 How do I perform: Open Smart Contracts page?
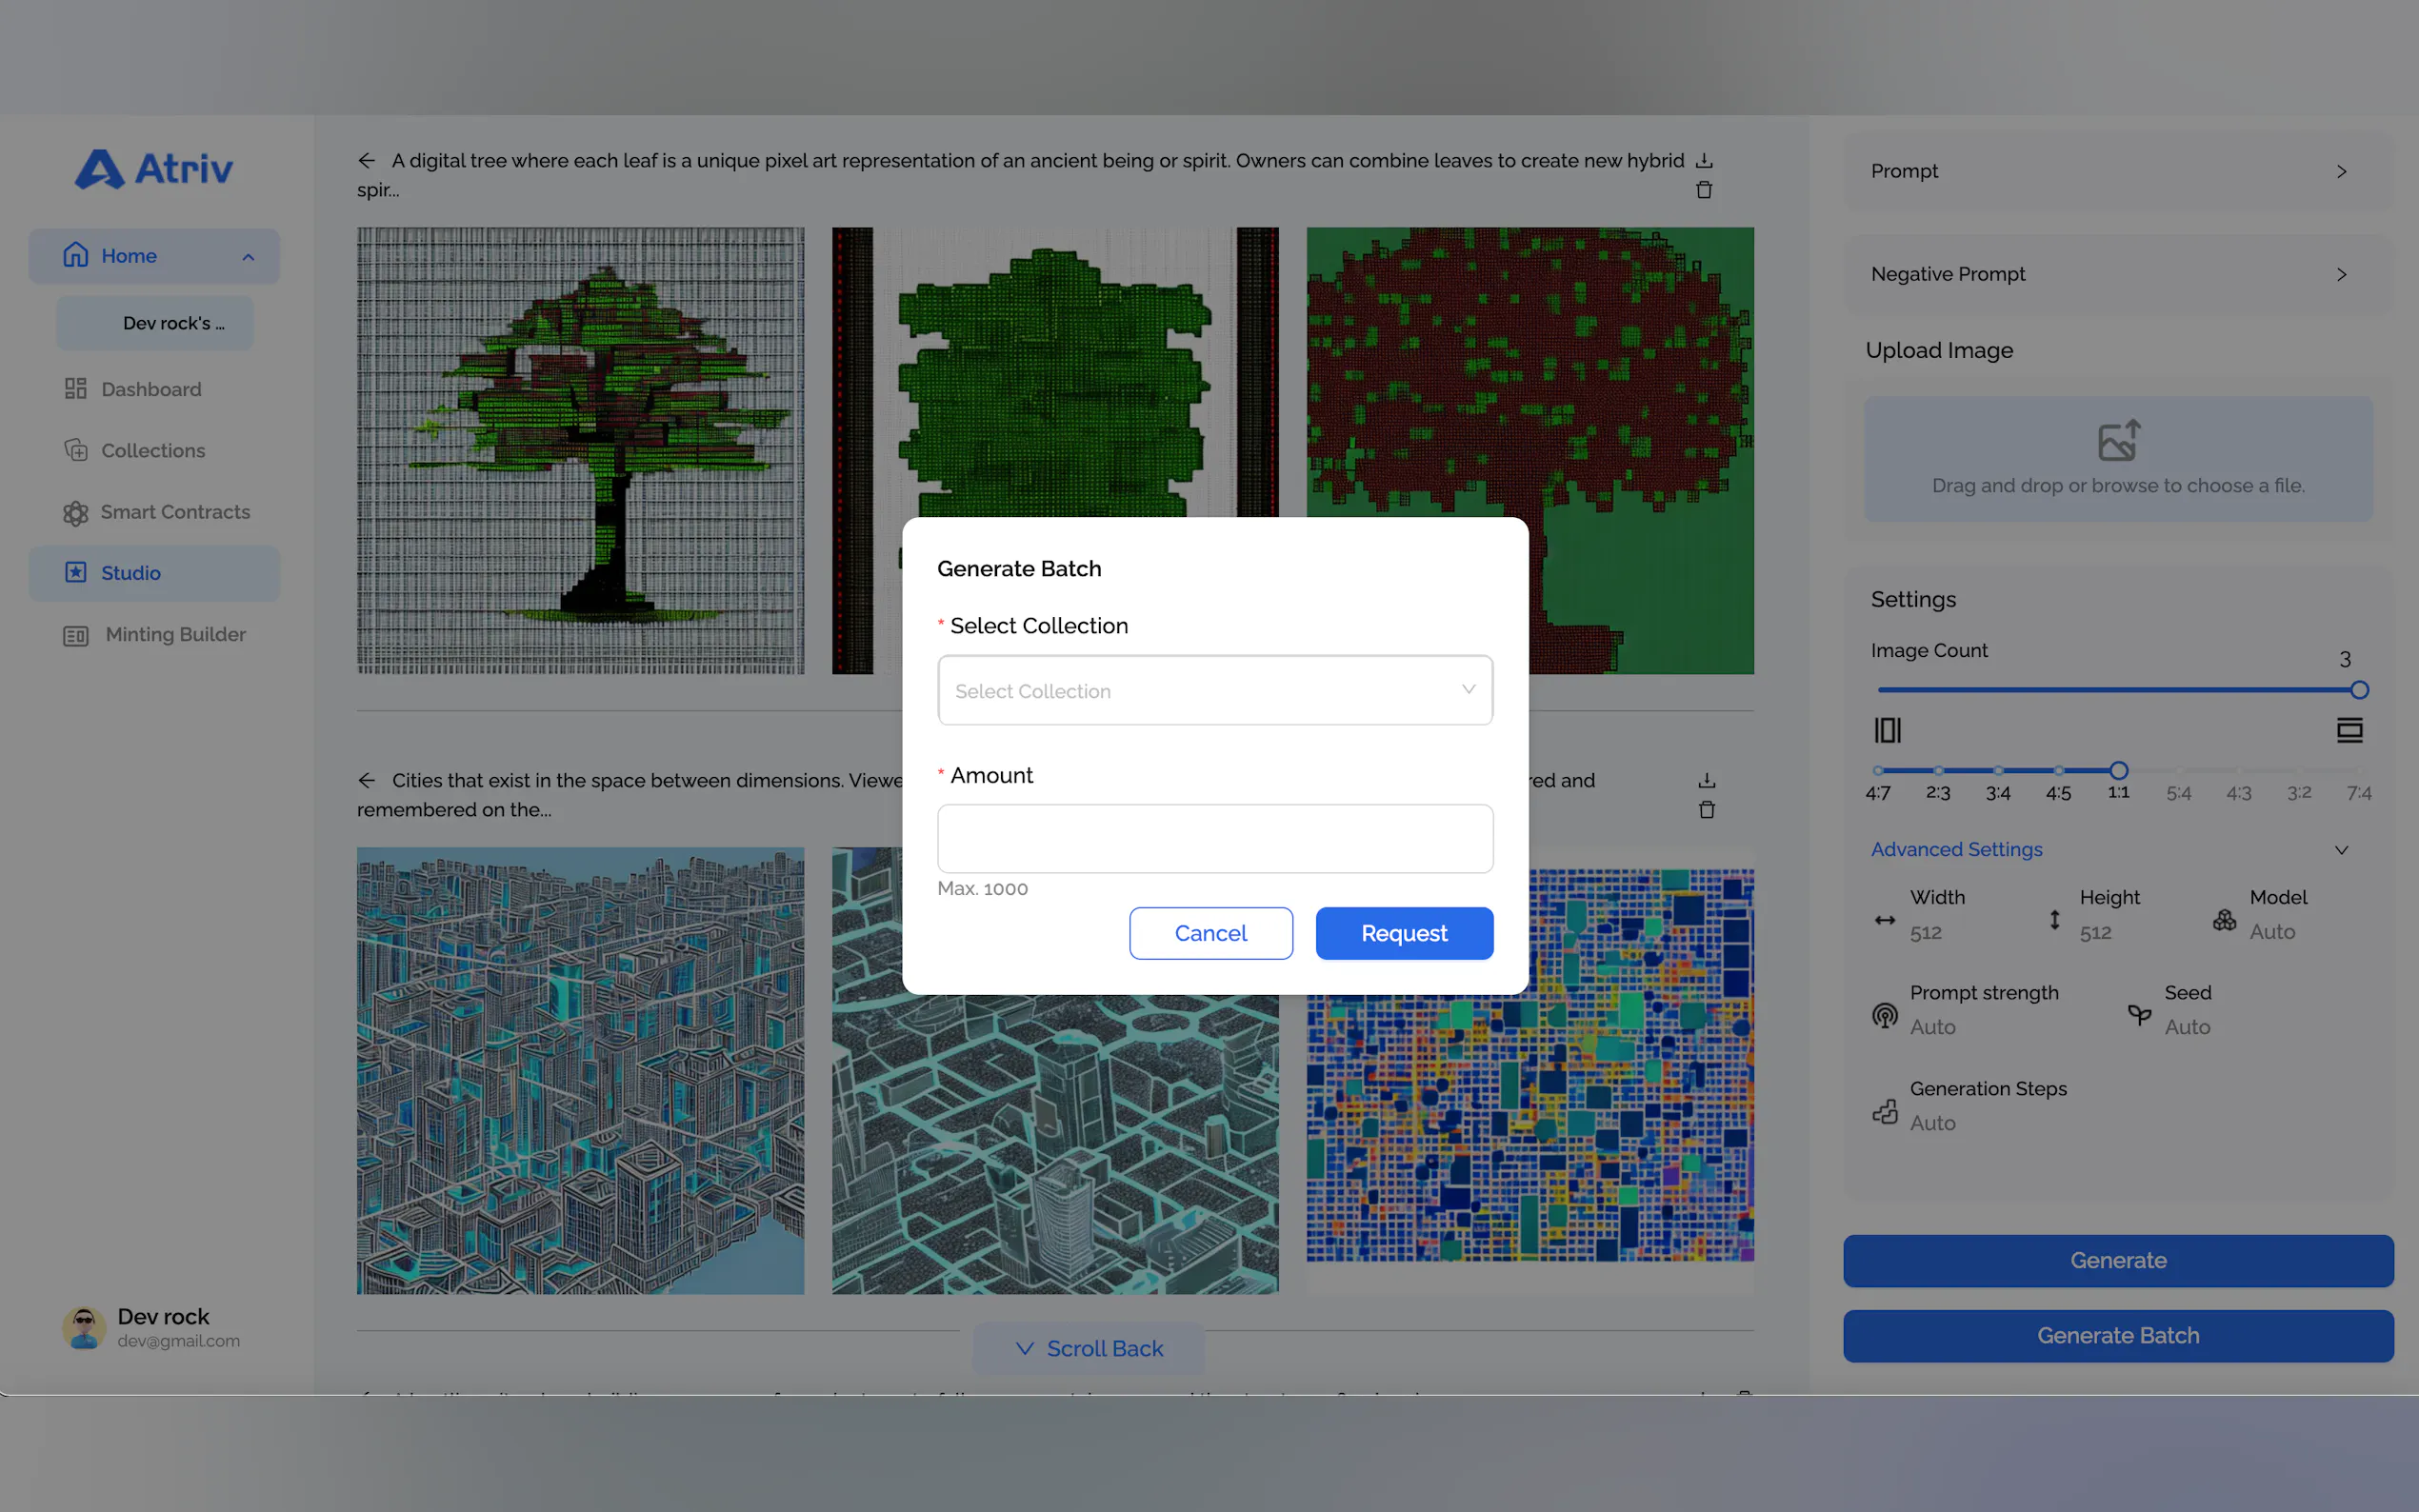pyautogui.click(x=175, y=512)
